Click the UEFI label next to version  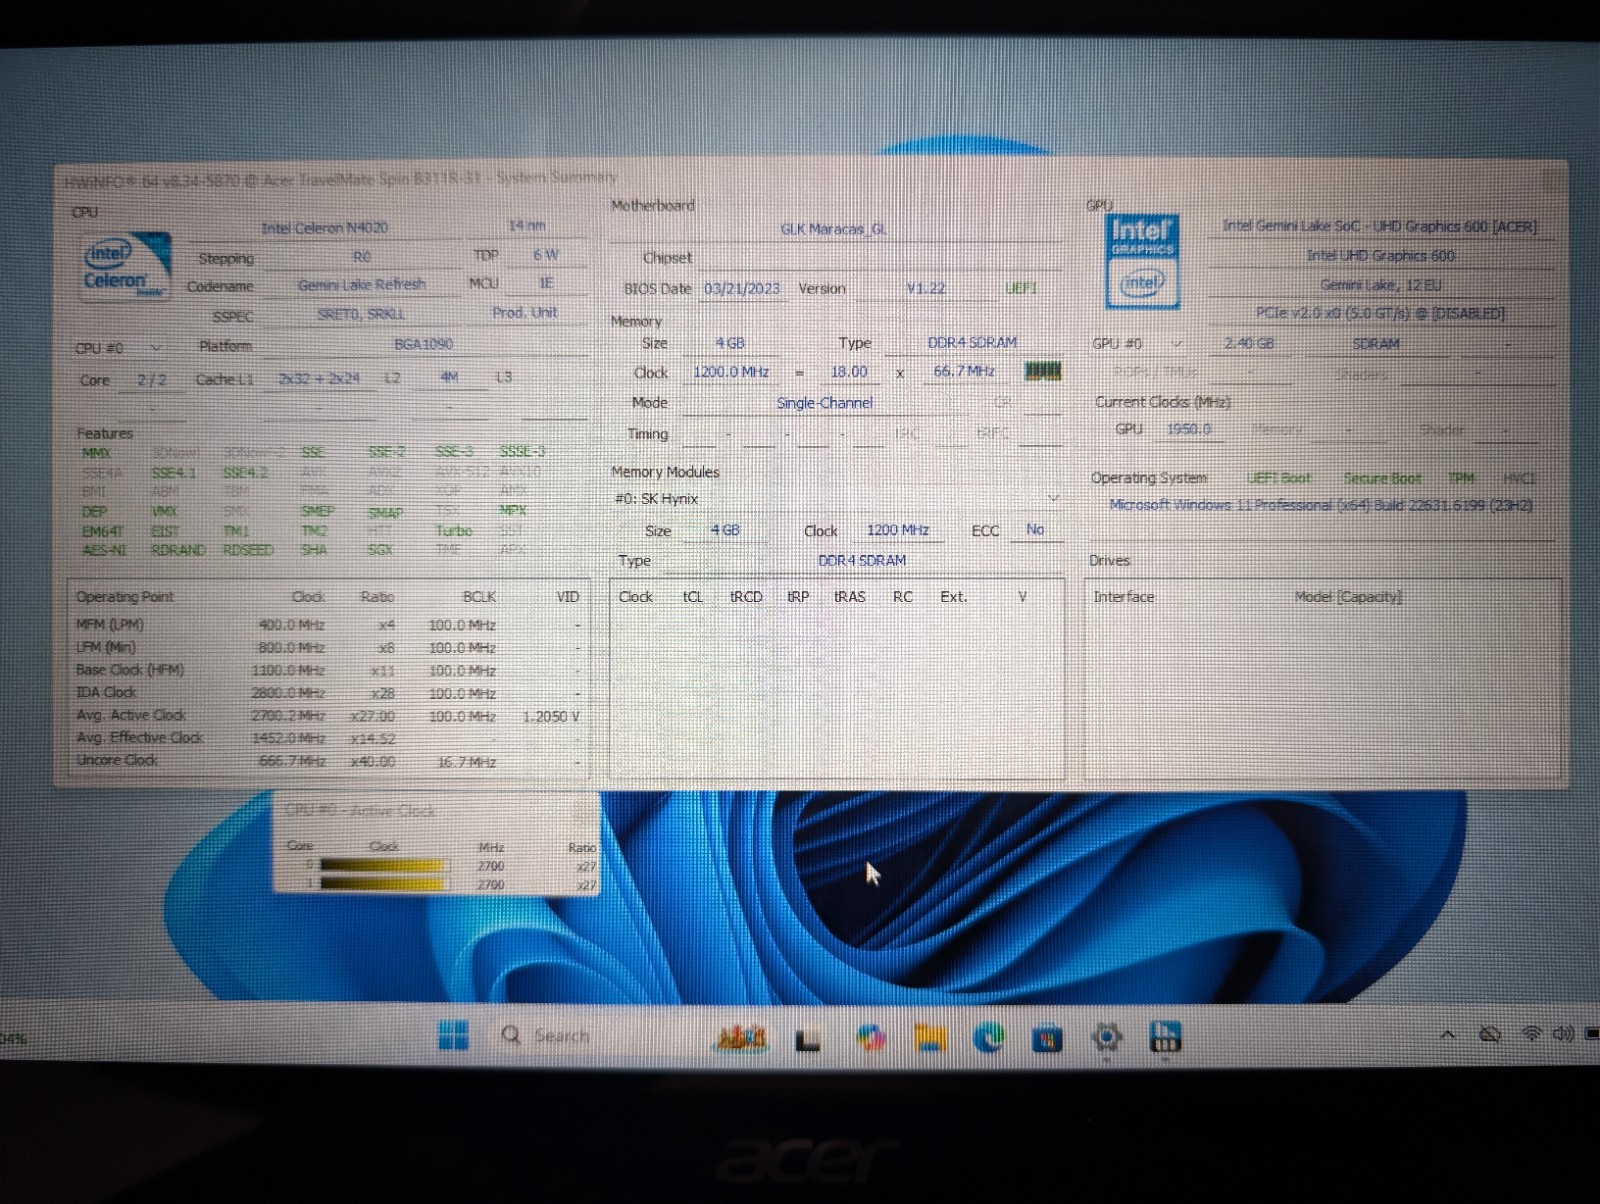pyautogui.click(x=1020, y=288)
